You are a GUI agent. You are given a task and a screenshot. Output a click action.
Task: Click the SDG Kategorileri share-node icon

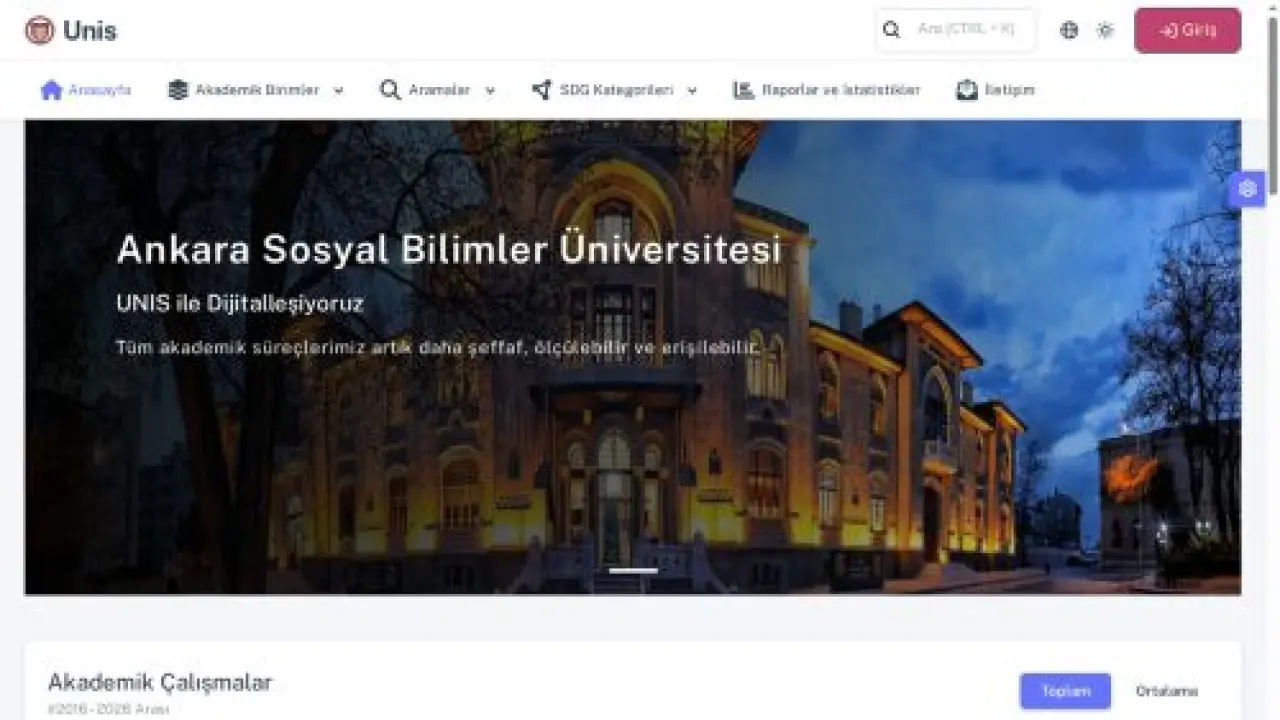pyautogui.click(x=541, y=90)
